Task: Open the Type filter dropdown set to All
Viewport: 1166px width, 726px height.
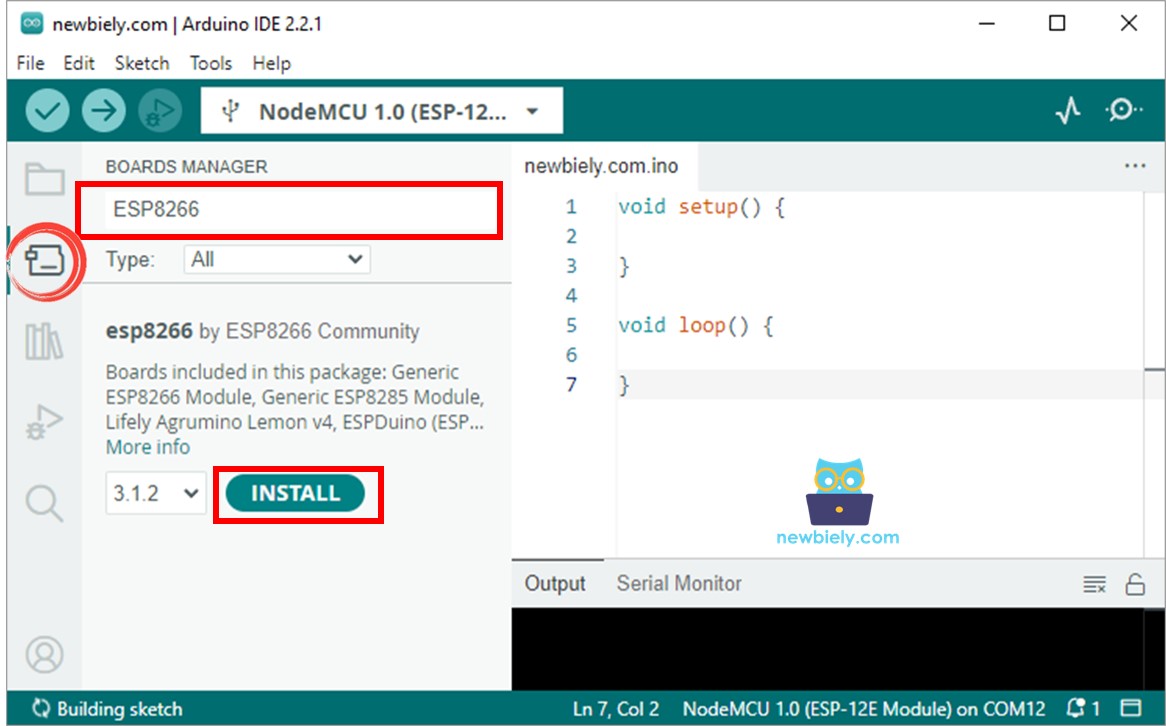Action: pyautogui.click(x=277, y=259)
